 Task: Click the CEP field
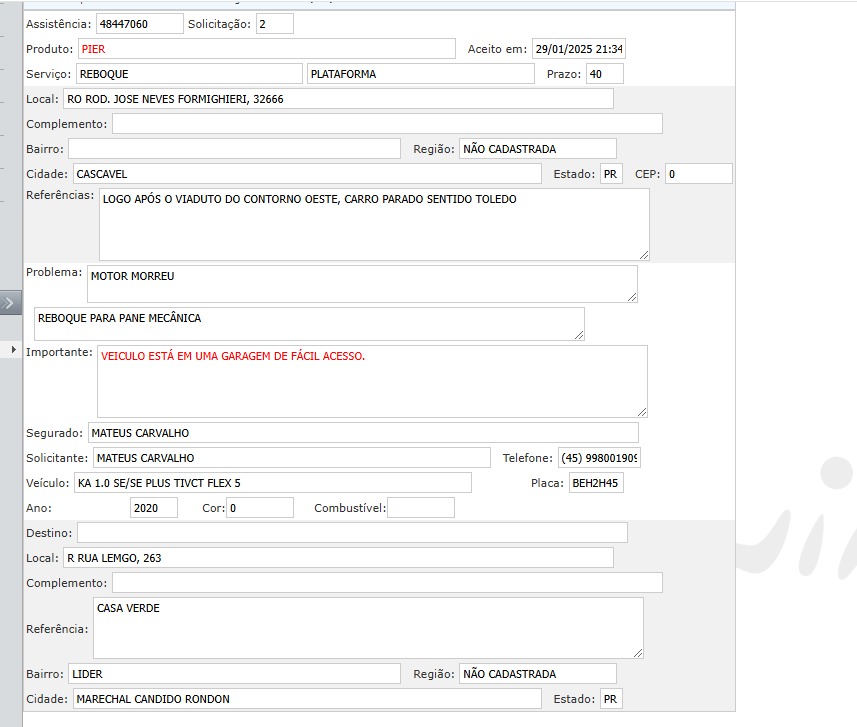pyautogui.click(x=698, y=174)
